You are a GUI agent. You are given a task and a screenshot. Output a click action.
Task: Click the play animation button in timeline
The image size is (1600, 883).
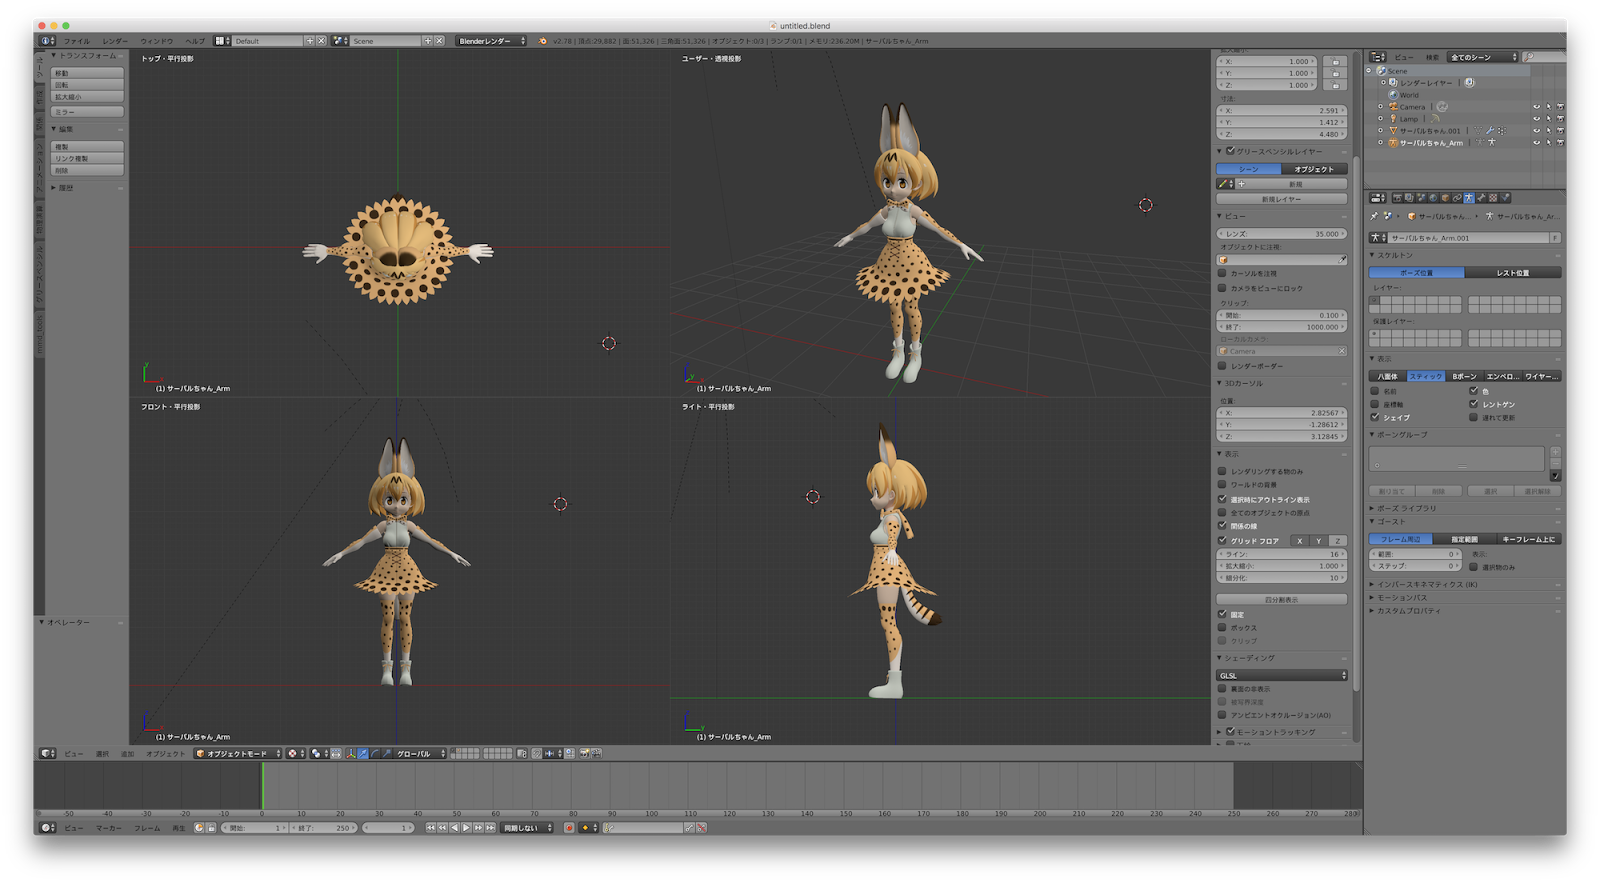[x=466, y=828]
